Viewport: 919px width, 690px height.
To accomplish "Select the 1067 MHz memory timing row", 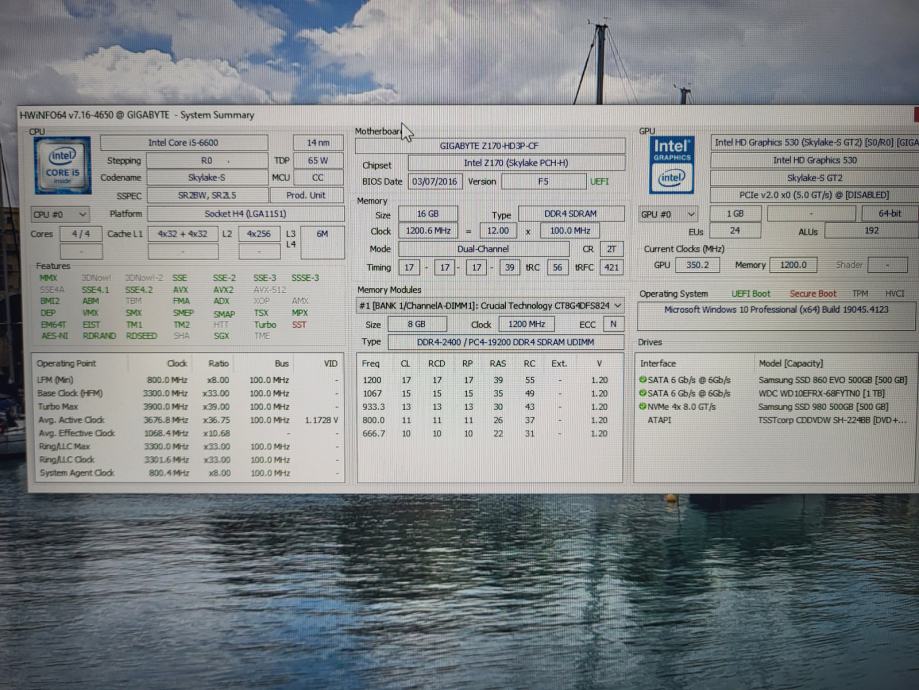I will coord(490,394).
